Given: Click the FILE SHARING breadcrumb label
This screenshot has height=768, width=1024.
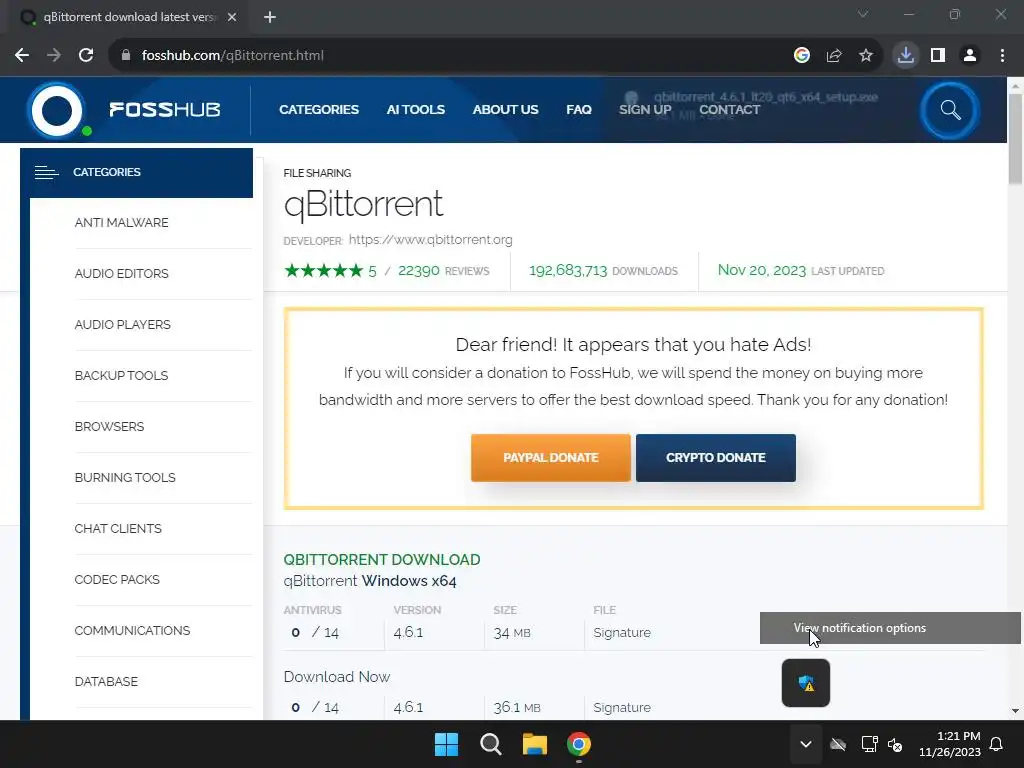Looking at the screenshot, I should pos(317,173).
